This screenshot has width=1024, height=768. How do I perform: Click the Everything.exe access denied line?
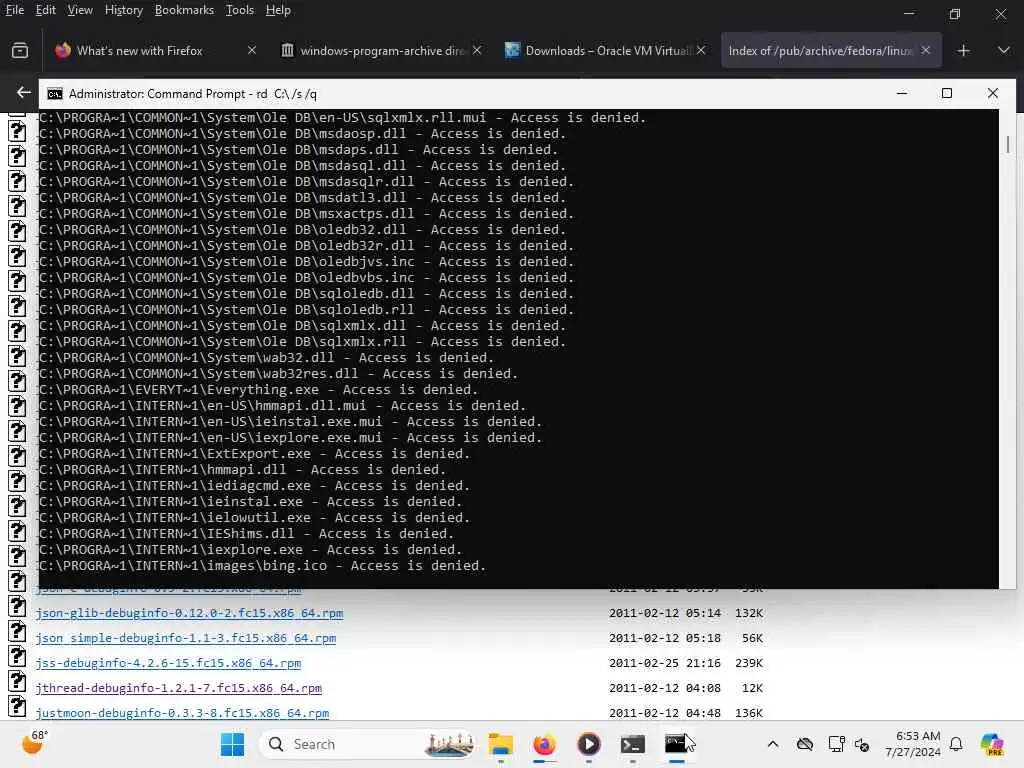tap(259, 390)
